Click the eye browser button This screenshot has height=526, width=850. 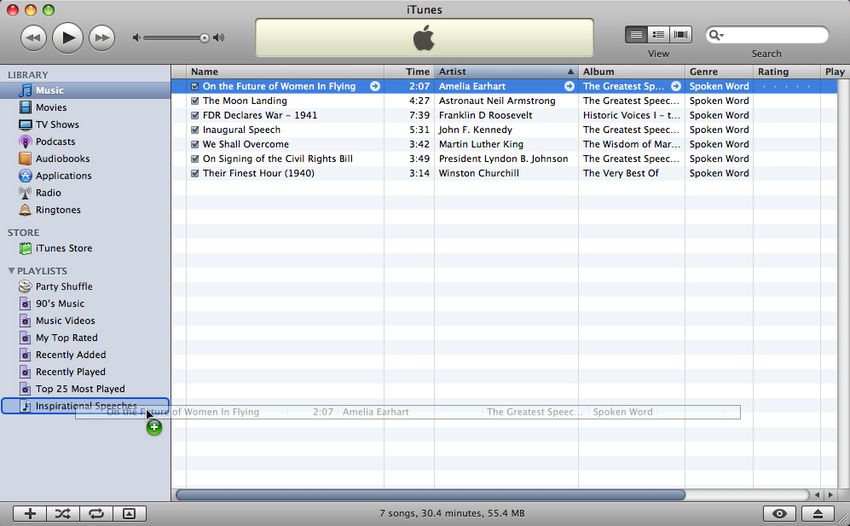click(779, 514)
